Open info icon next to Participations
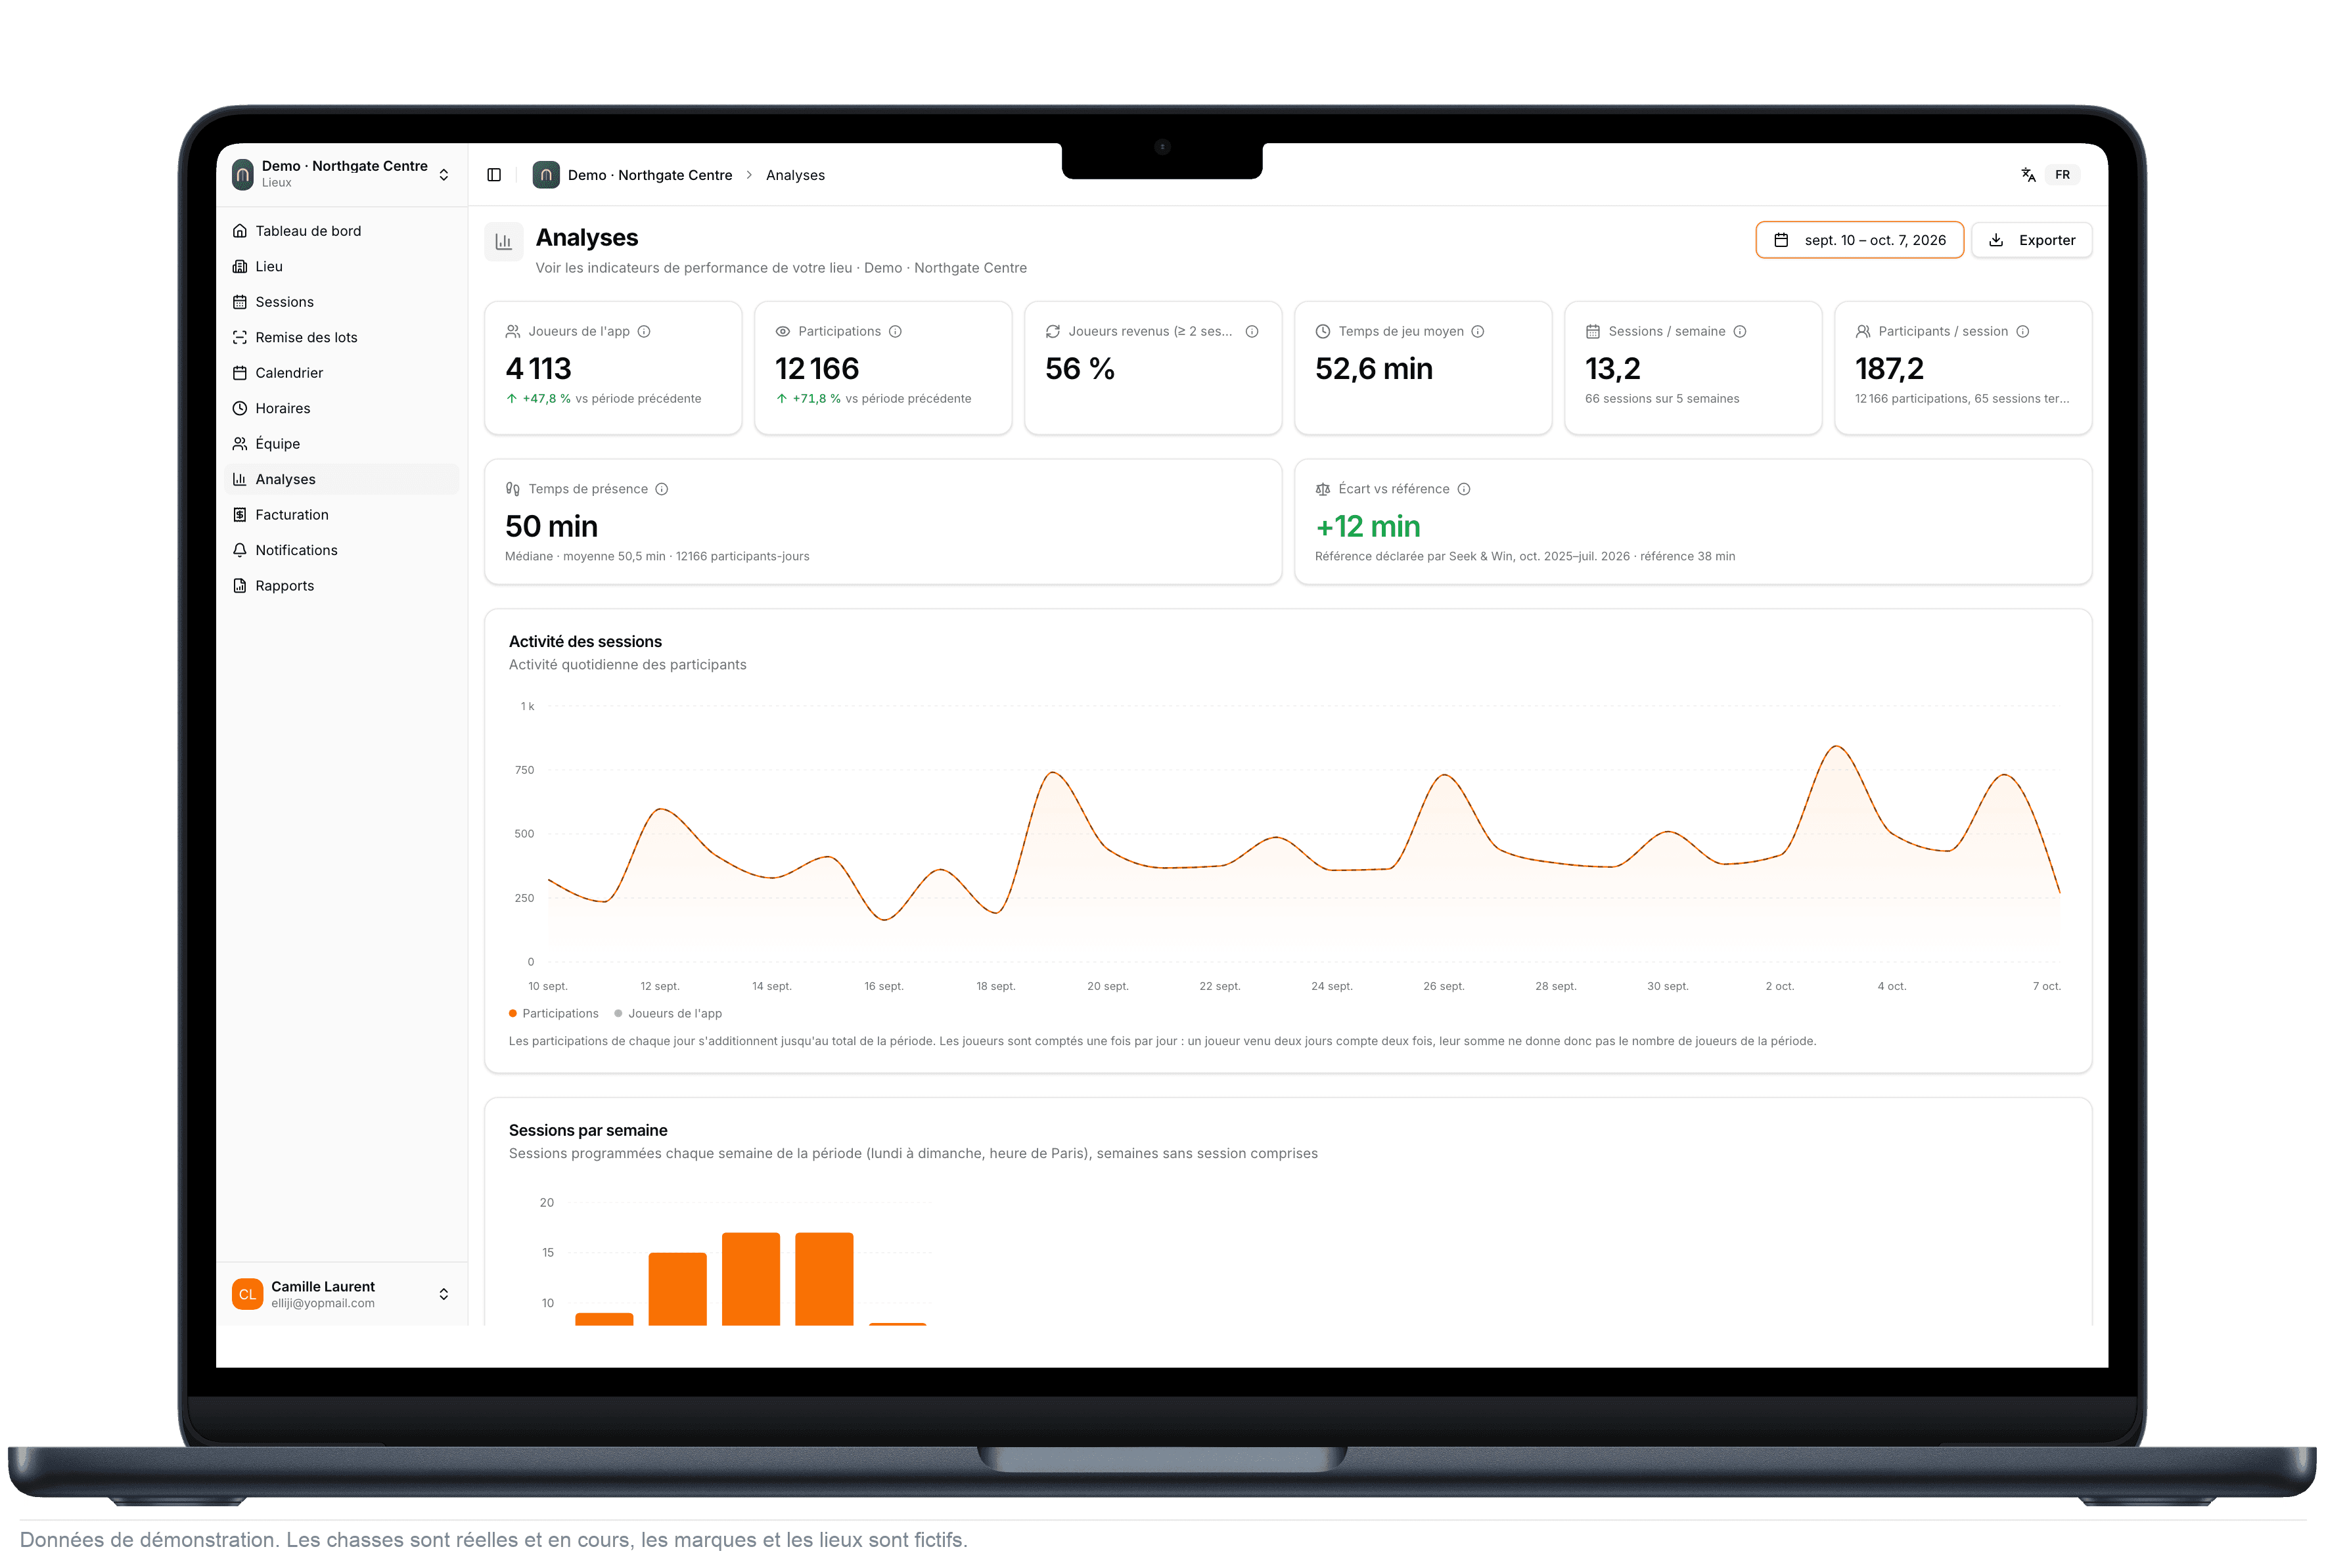This screenshot has width=2326, height=1568. click(895, 332)
